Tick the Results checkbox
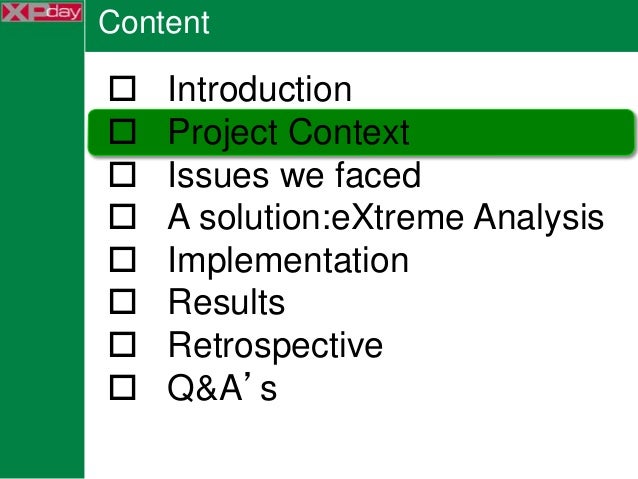 pos(122,302)
